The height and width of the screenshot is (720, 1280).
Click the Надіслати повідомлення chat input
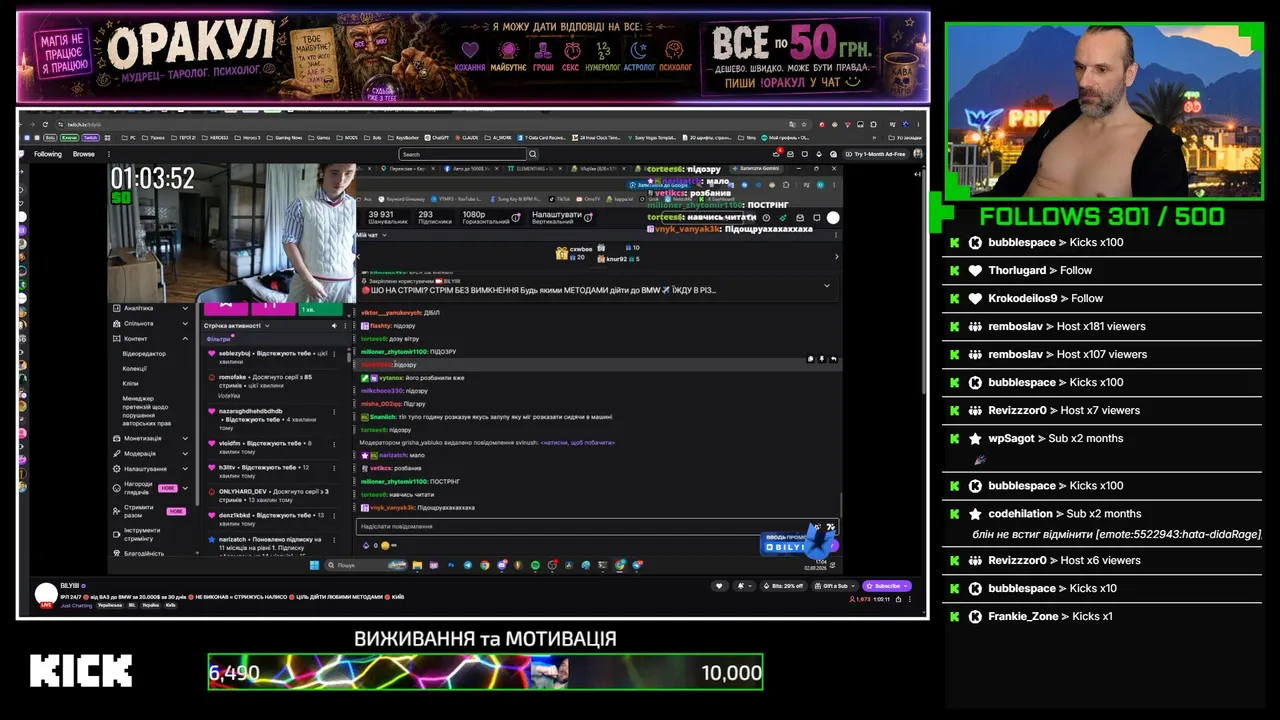[x=597, y=526]
